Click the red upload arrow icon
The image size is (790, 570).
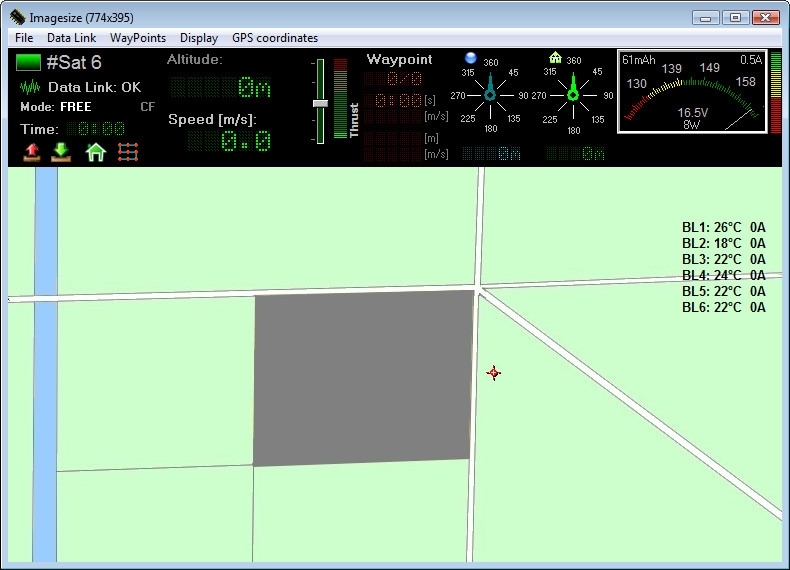(x=32, y=152)
